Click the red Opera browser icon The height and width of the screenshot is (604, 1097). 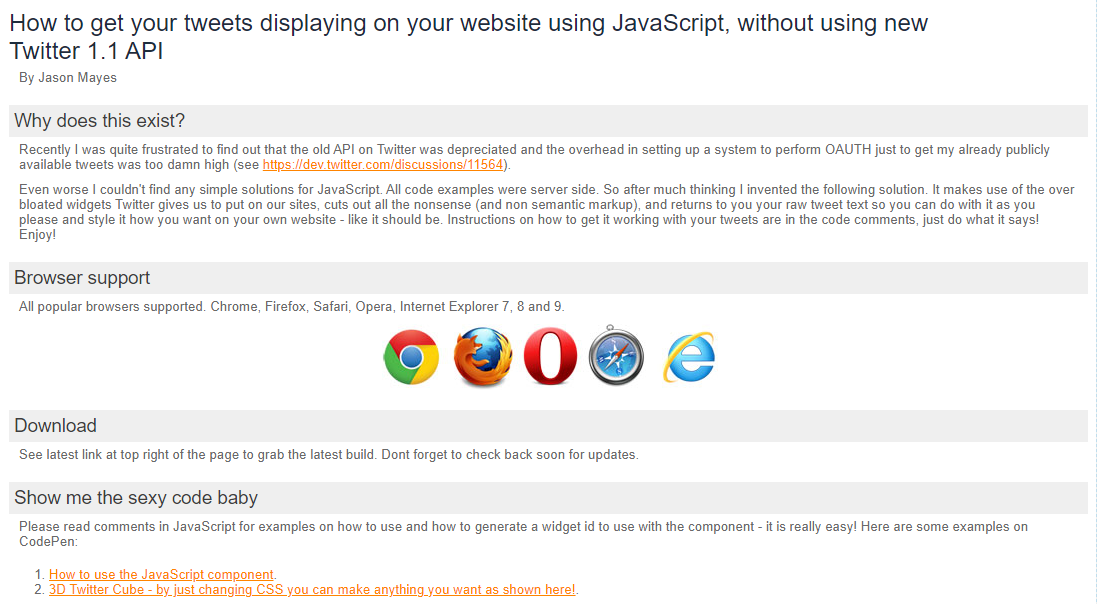point(551,356)
